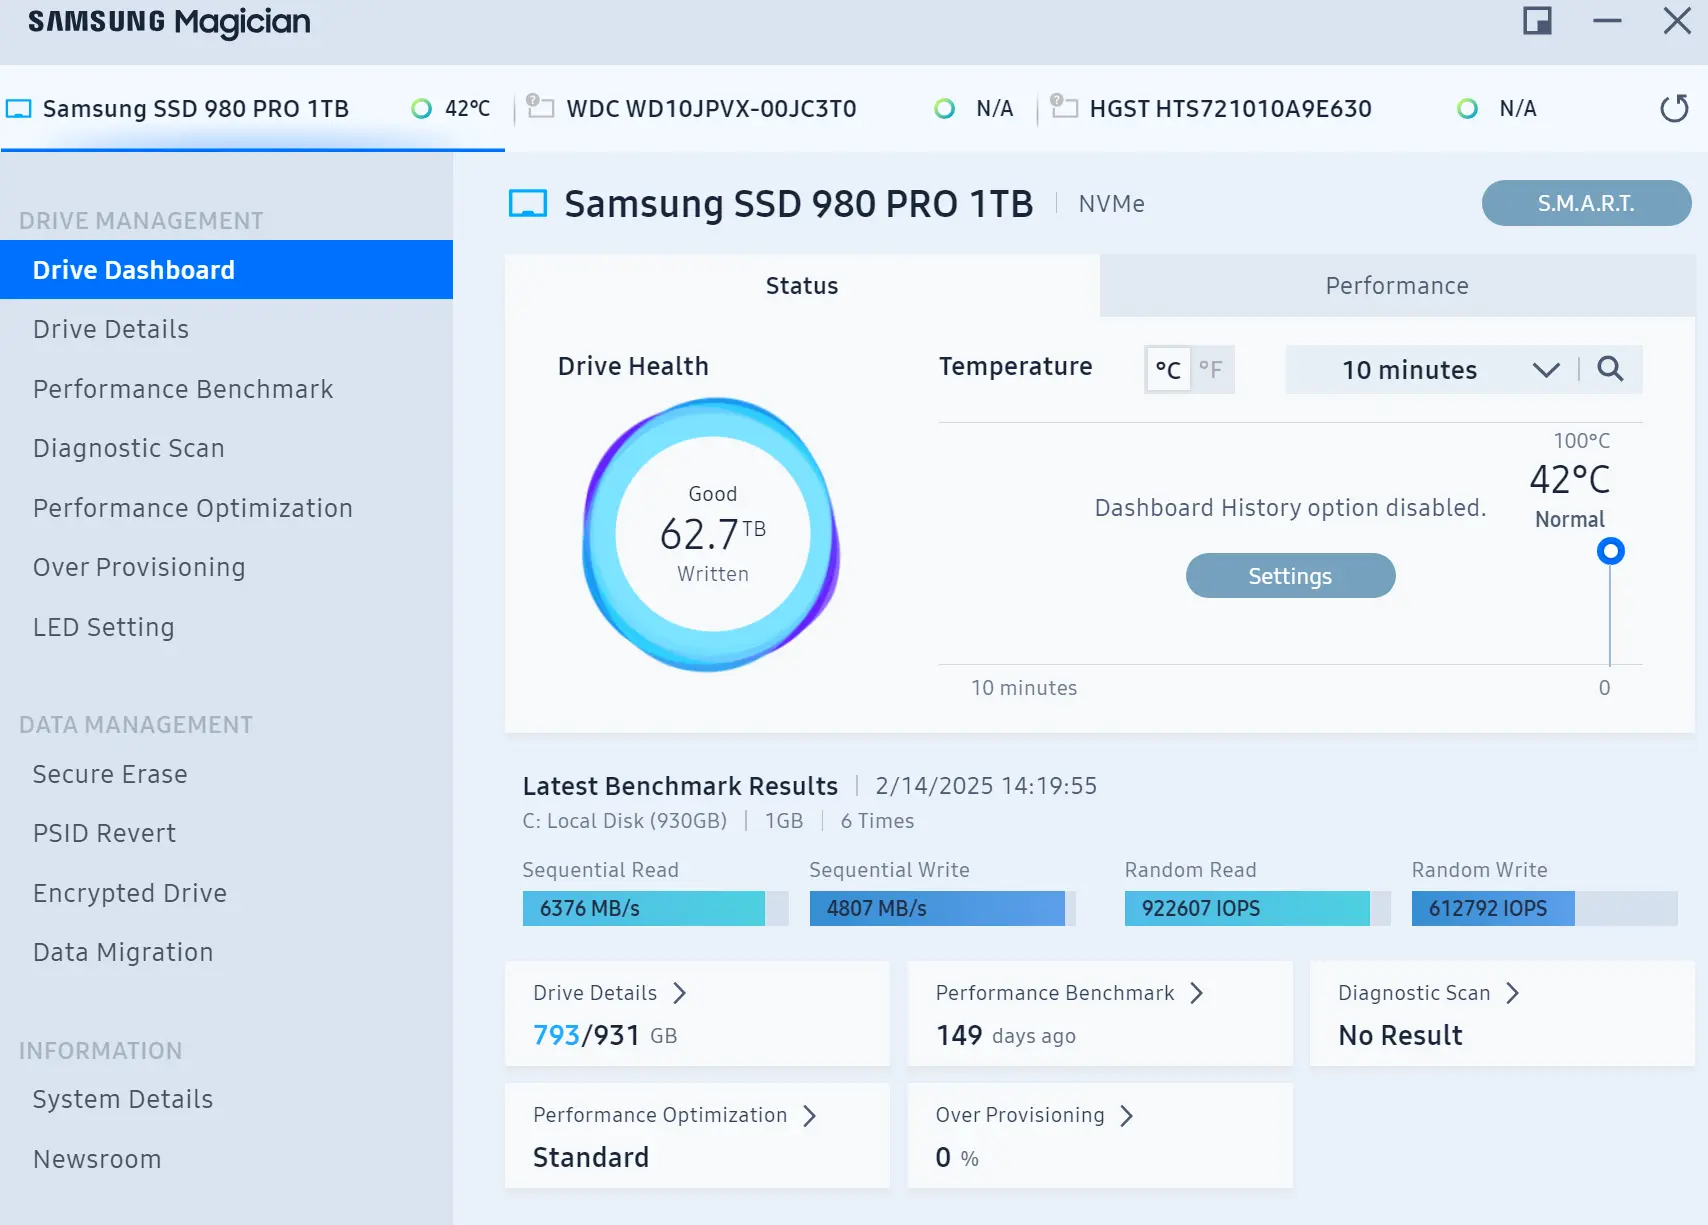Click the Random Read 922607 IOPS bar
Image resolution: width=1708 pixels, height=1225 pixels.
point(1257,908)
